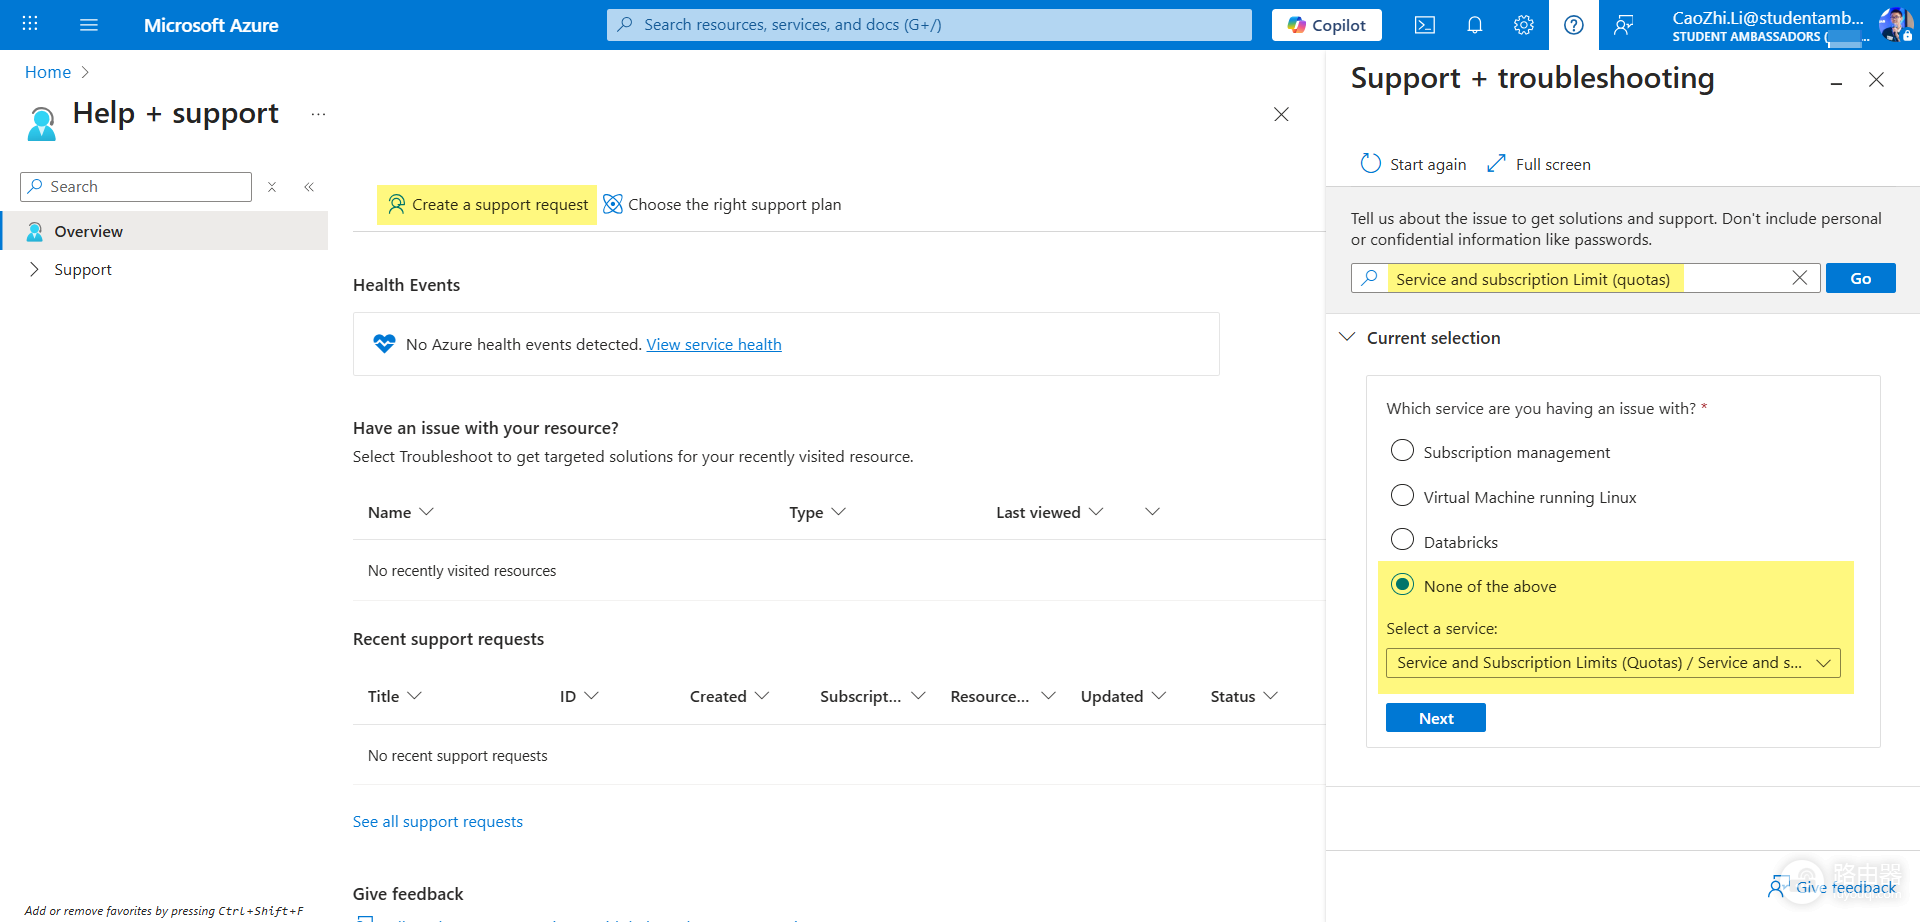Viewport: 1920px width, 922px height.
Task: Choose the Databricks radio button
Action: [1403, 540]
